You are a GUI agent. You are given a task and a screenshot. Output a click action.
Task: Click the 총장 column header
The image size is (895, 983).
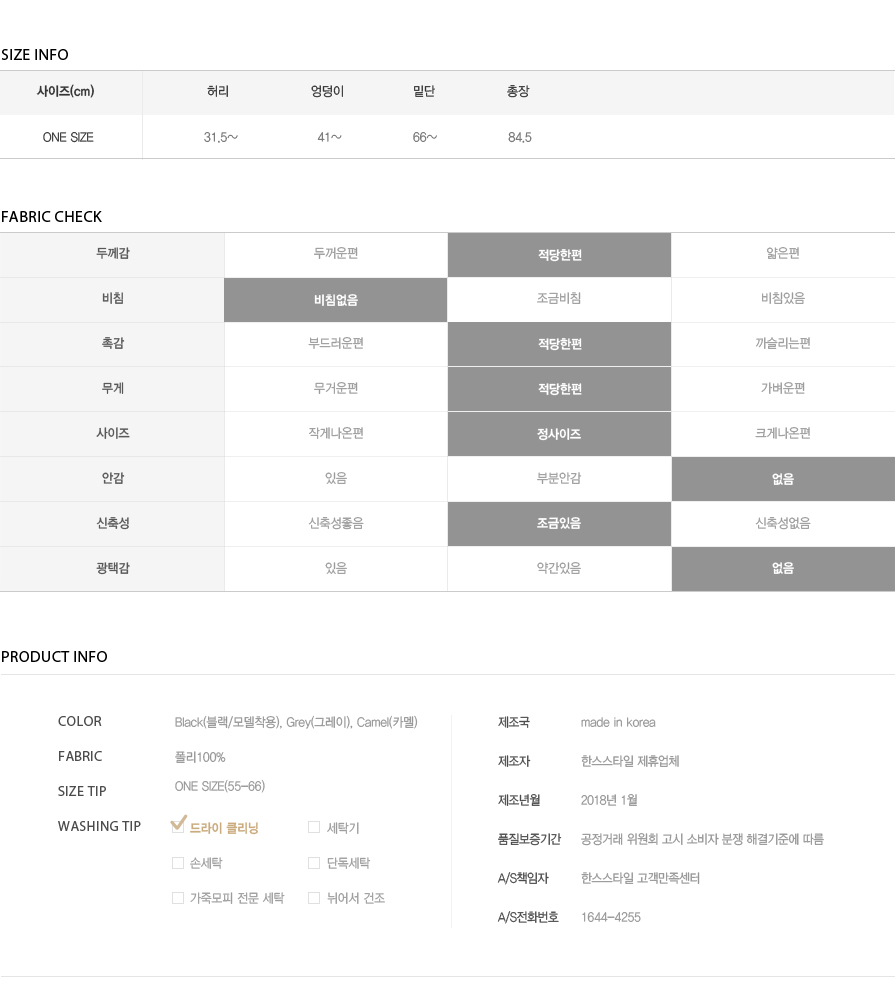pyautogui.click(x=518, y=92)
